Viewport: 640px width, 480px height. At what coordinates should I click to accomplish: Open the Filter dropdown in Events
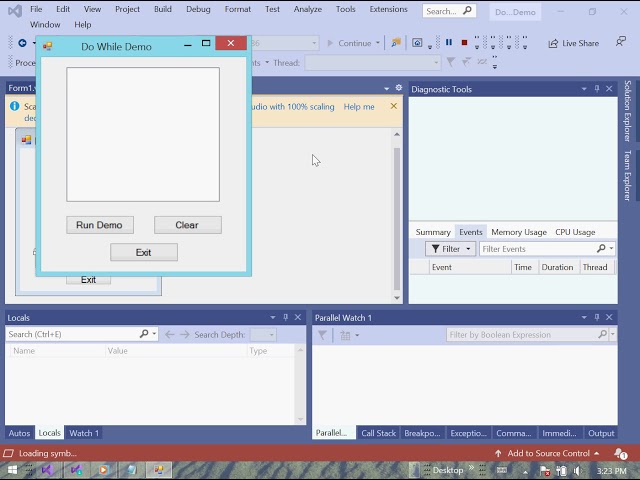point(450,249)
